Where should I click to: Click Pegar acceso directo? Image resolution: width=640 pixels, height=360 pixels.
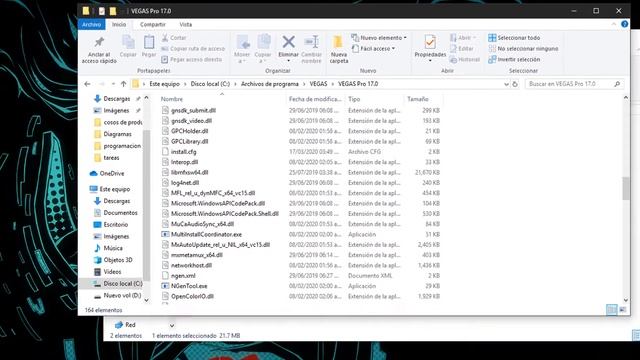191,60
